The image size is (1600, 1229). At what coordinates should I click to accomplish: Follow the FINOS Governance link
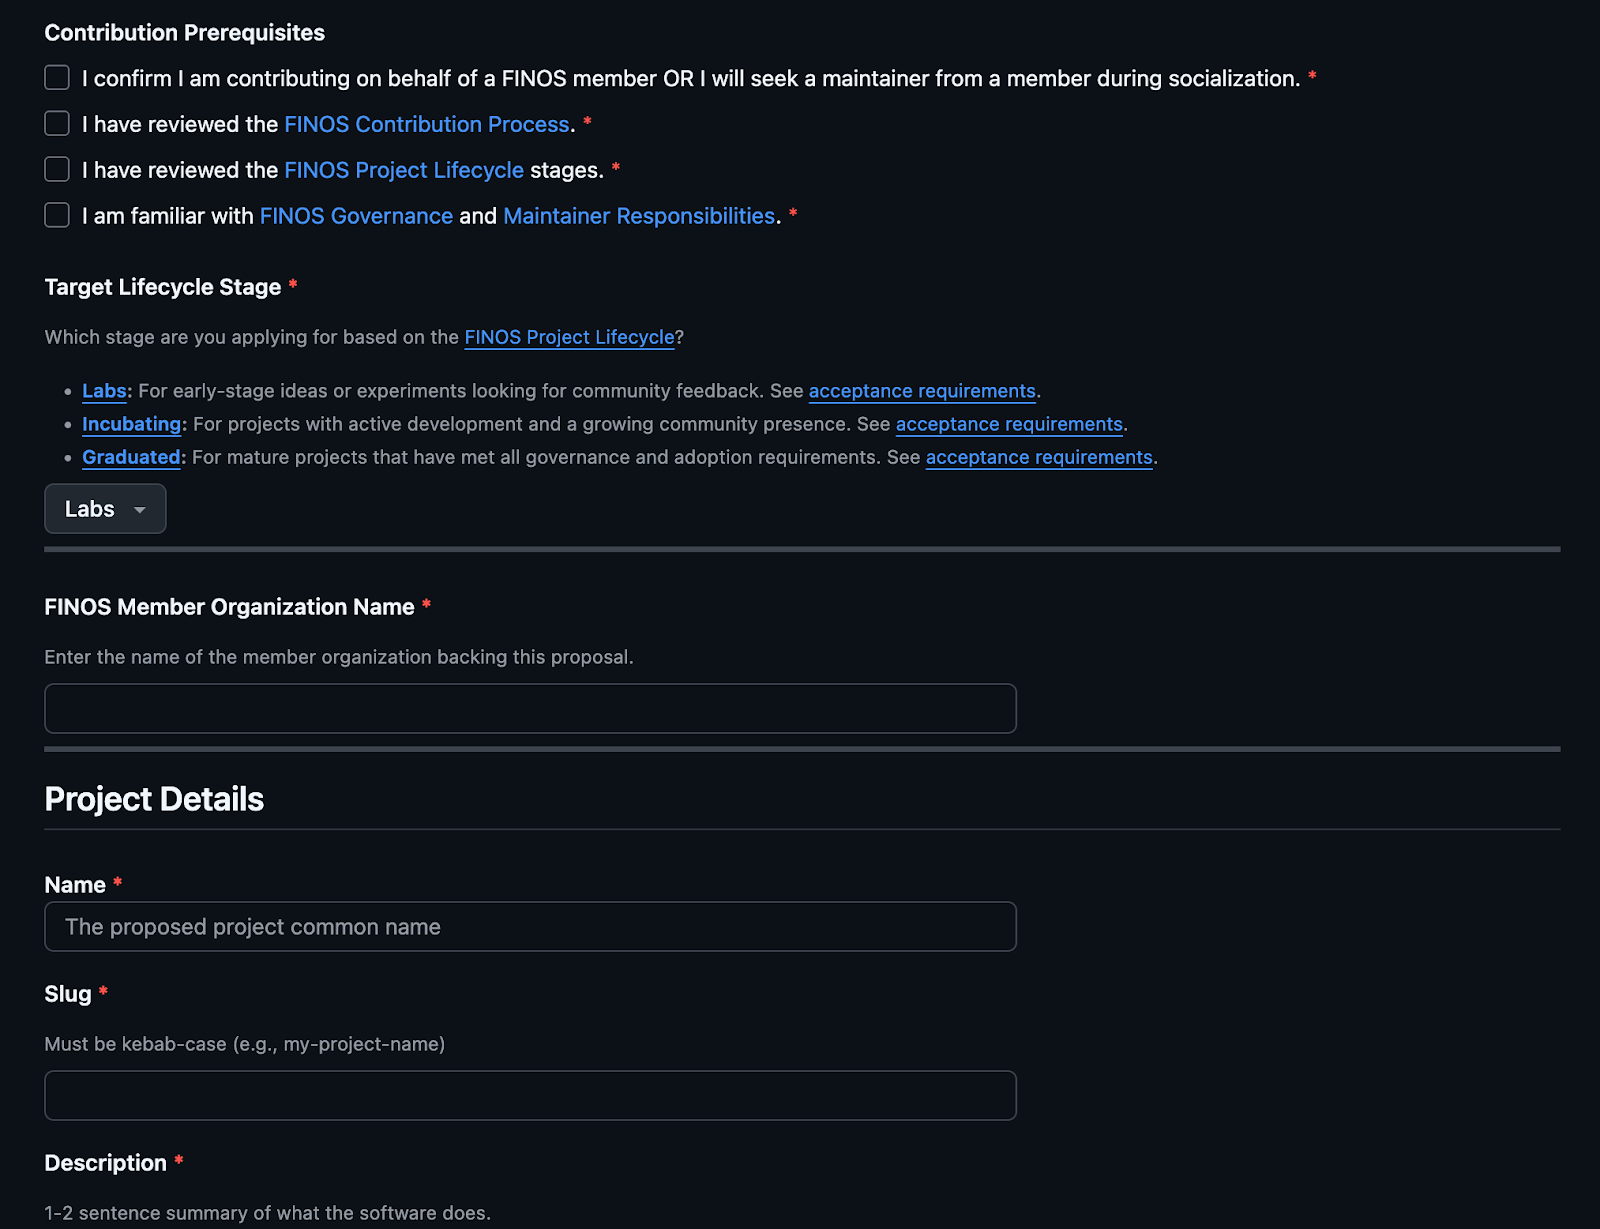tap(356, 216)
